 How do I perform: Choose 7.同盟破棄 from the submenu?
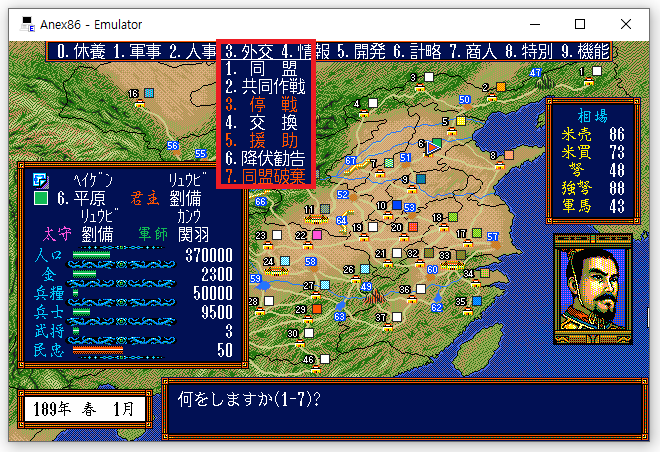click(x=266, y=177)
